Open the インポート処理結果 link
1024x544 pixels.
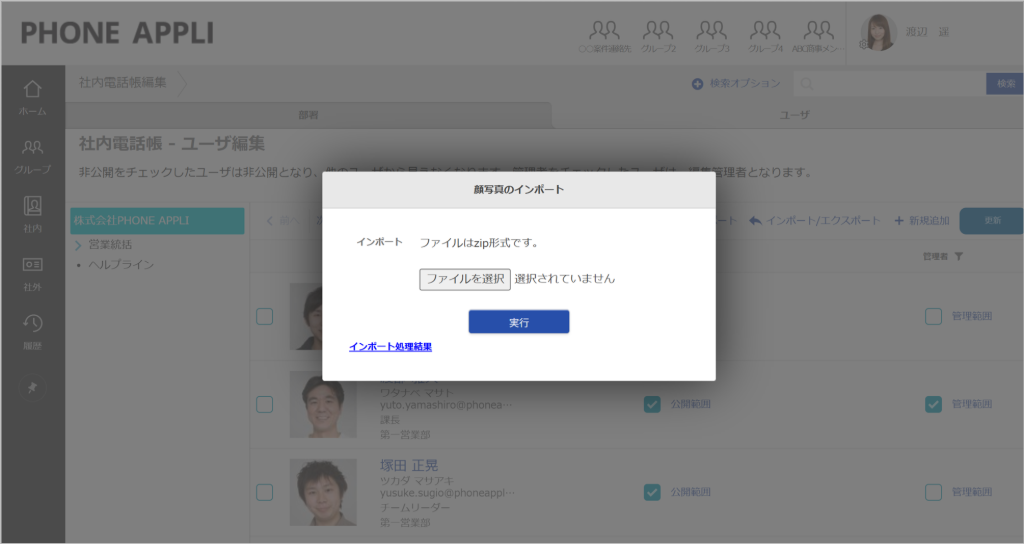pos(390,347)
